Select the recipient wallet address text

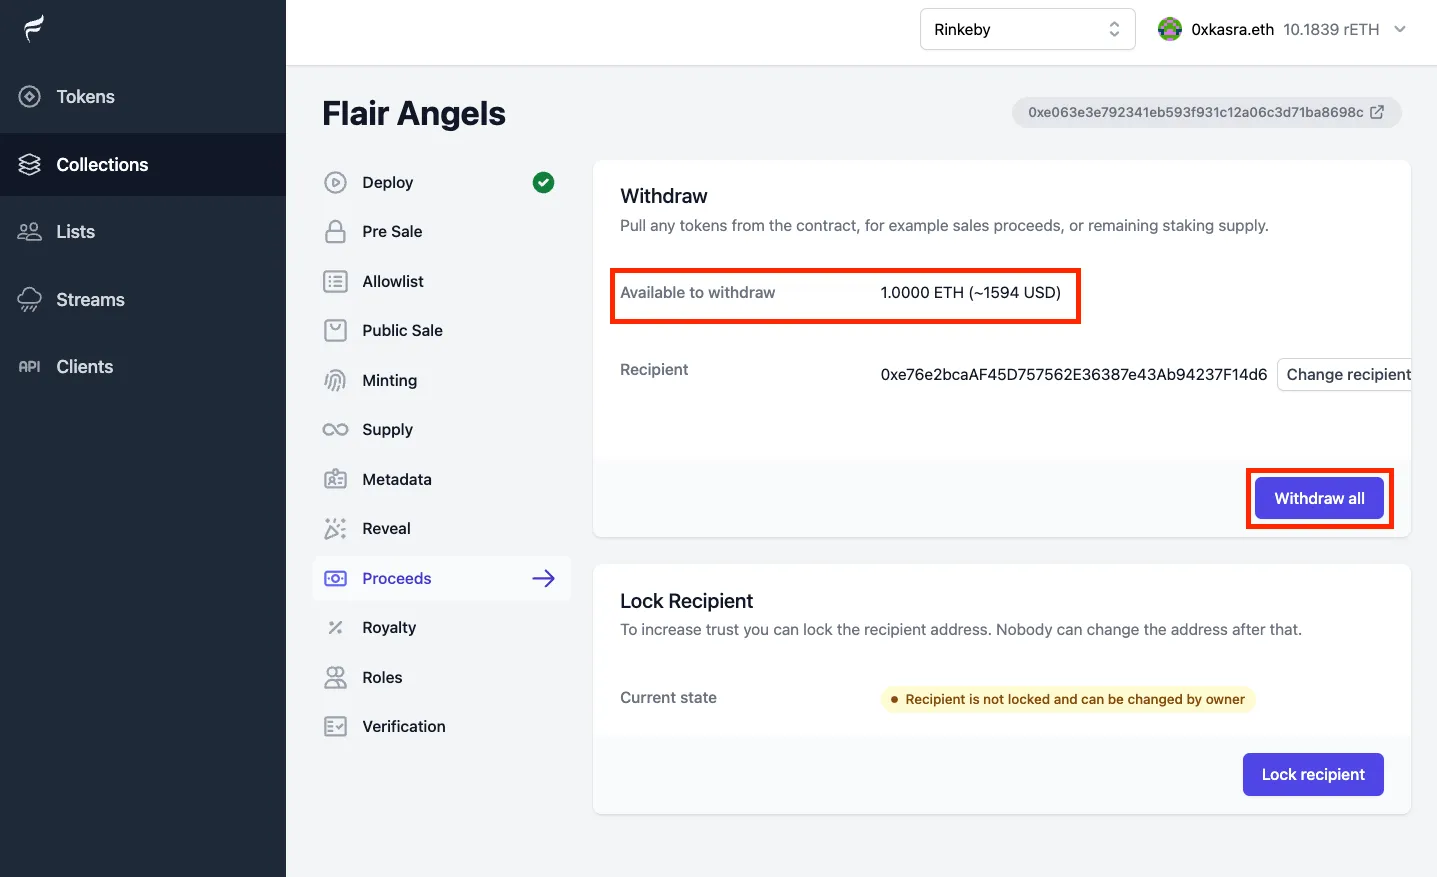1074,374
